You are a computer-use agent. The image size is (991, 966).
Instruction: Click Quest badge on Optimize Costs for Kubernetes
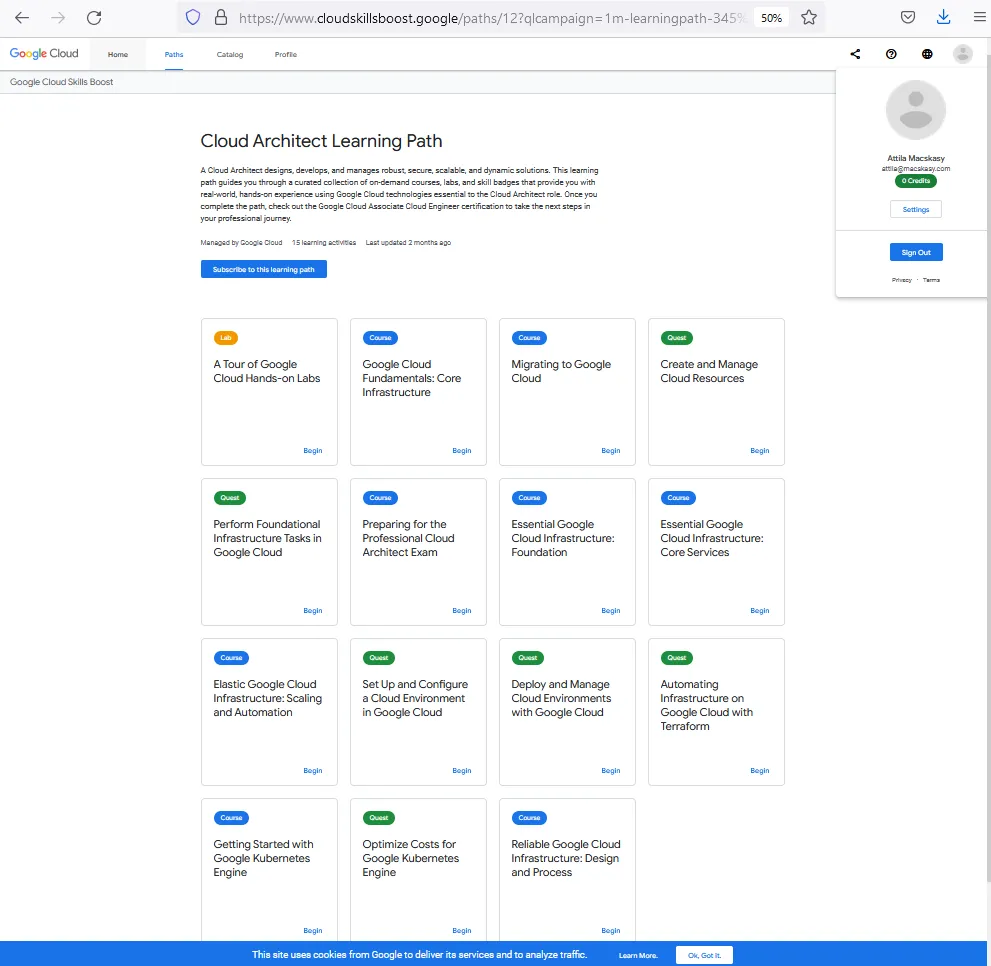pyautogui.click(x=379, y=817)
